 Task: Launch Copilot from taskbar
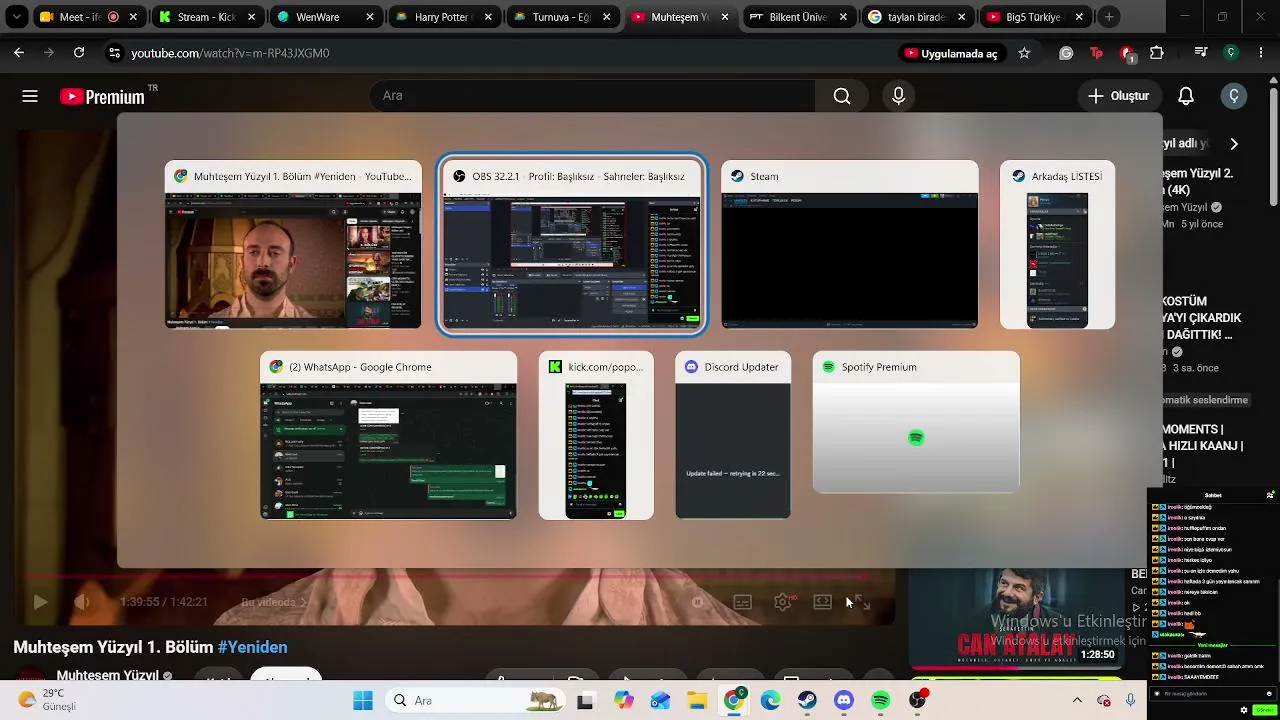pos(624,701)
